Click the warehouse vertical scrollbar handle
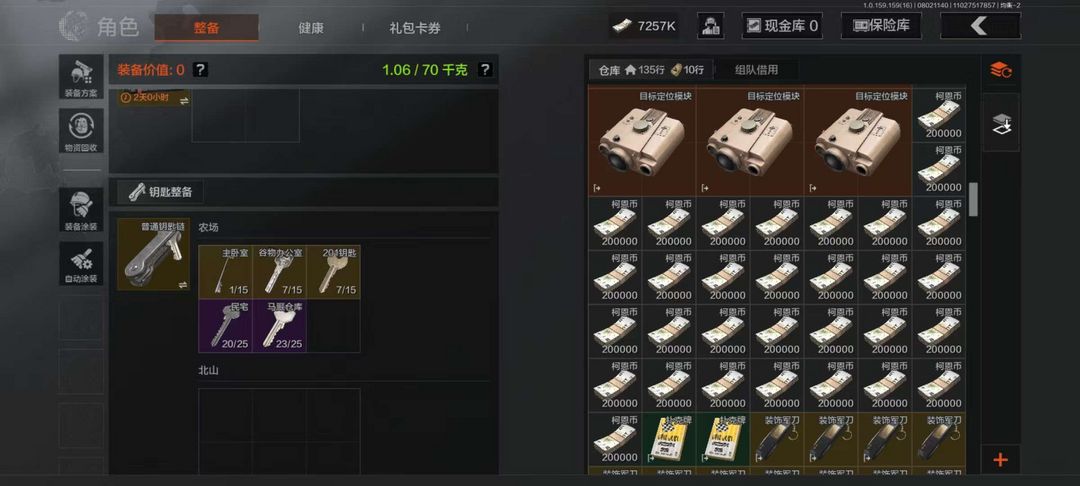The image size is (1080, 486). (973, 200)
